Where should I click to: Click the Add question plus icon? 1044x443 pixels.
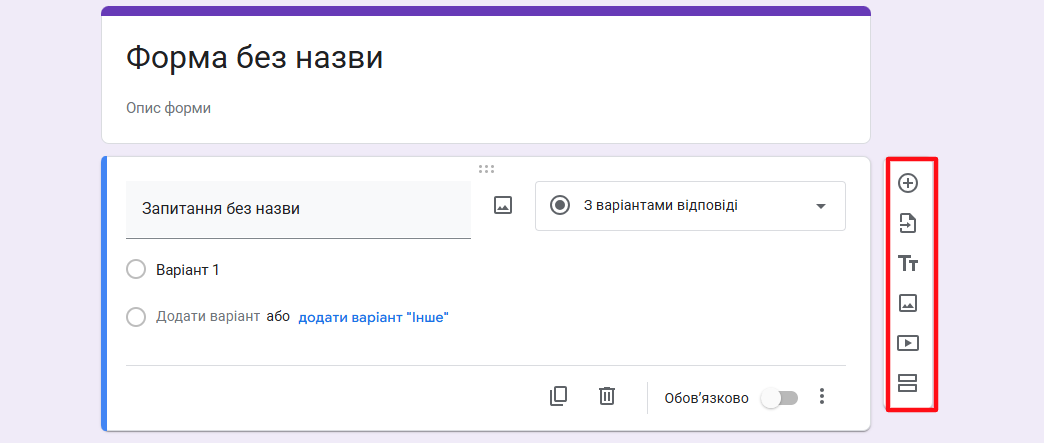[x=907, y=183]
